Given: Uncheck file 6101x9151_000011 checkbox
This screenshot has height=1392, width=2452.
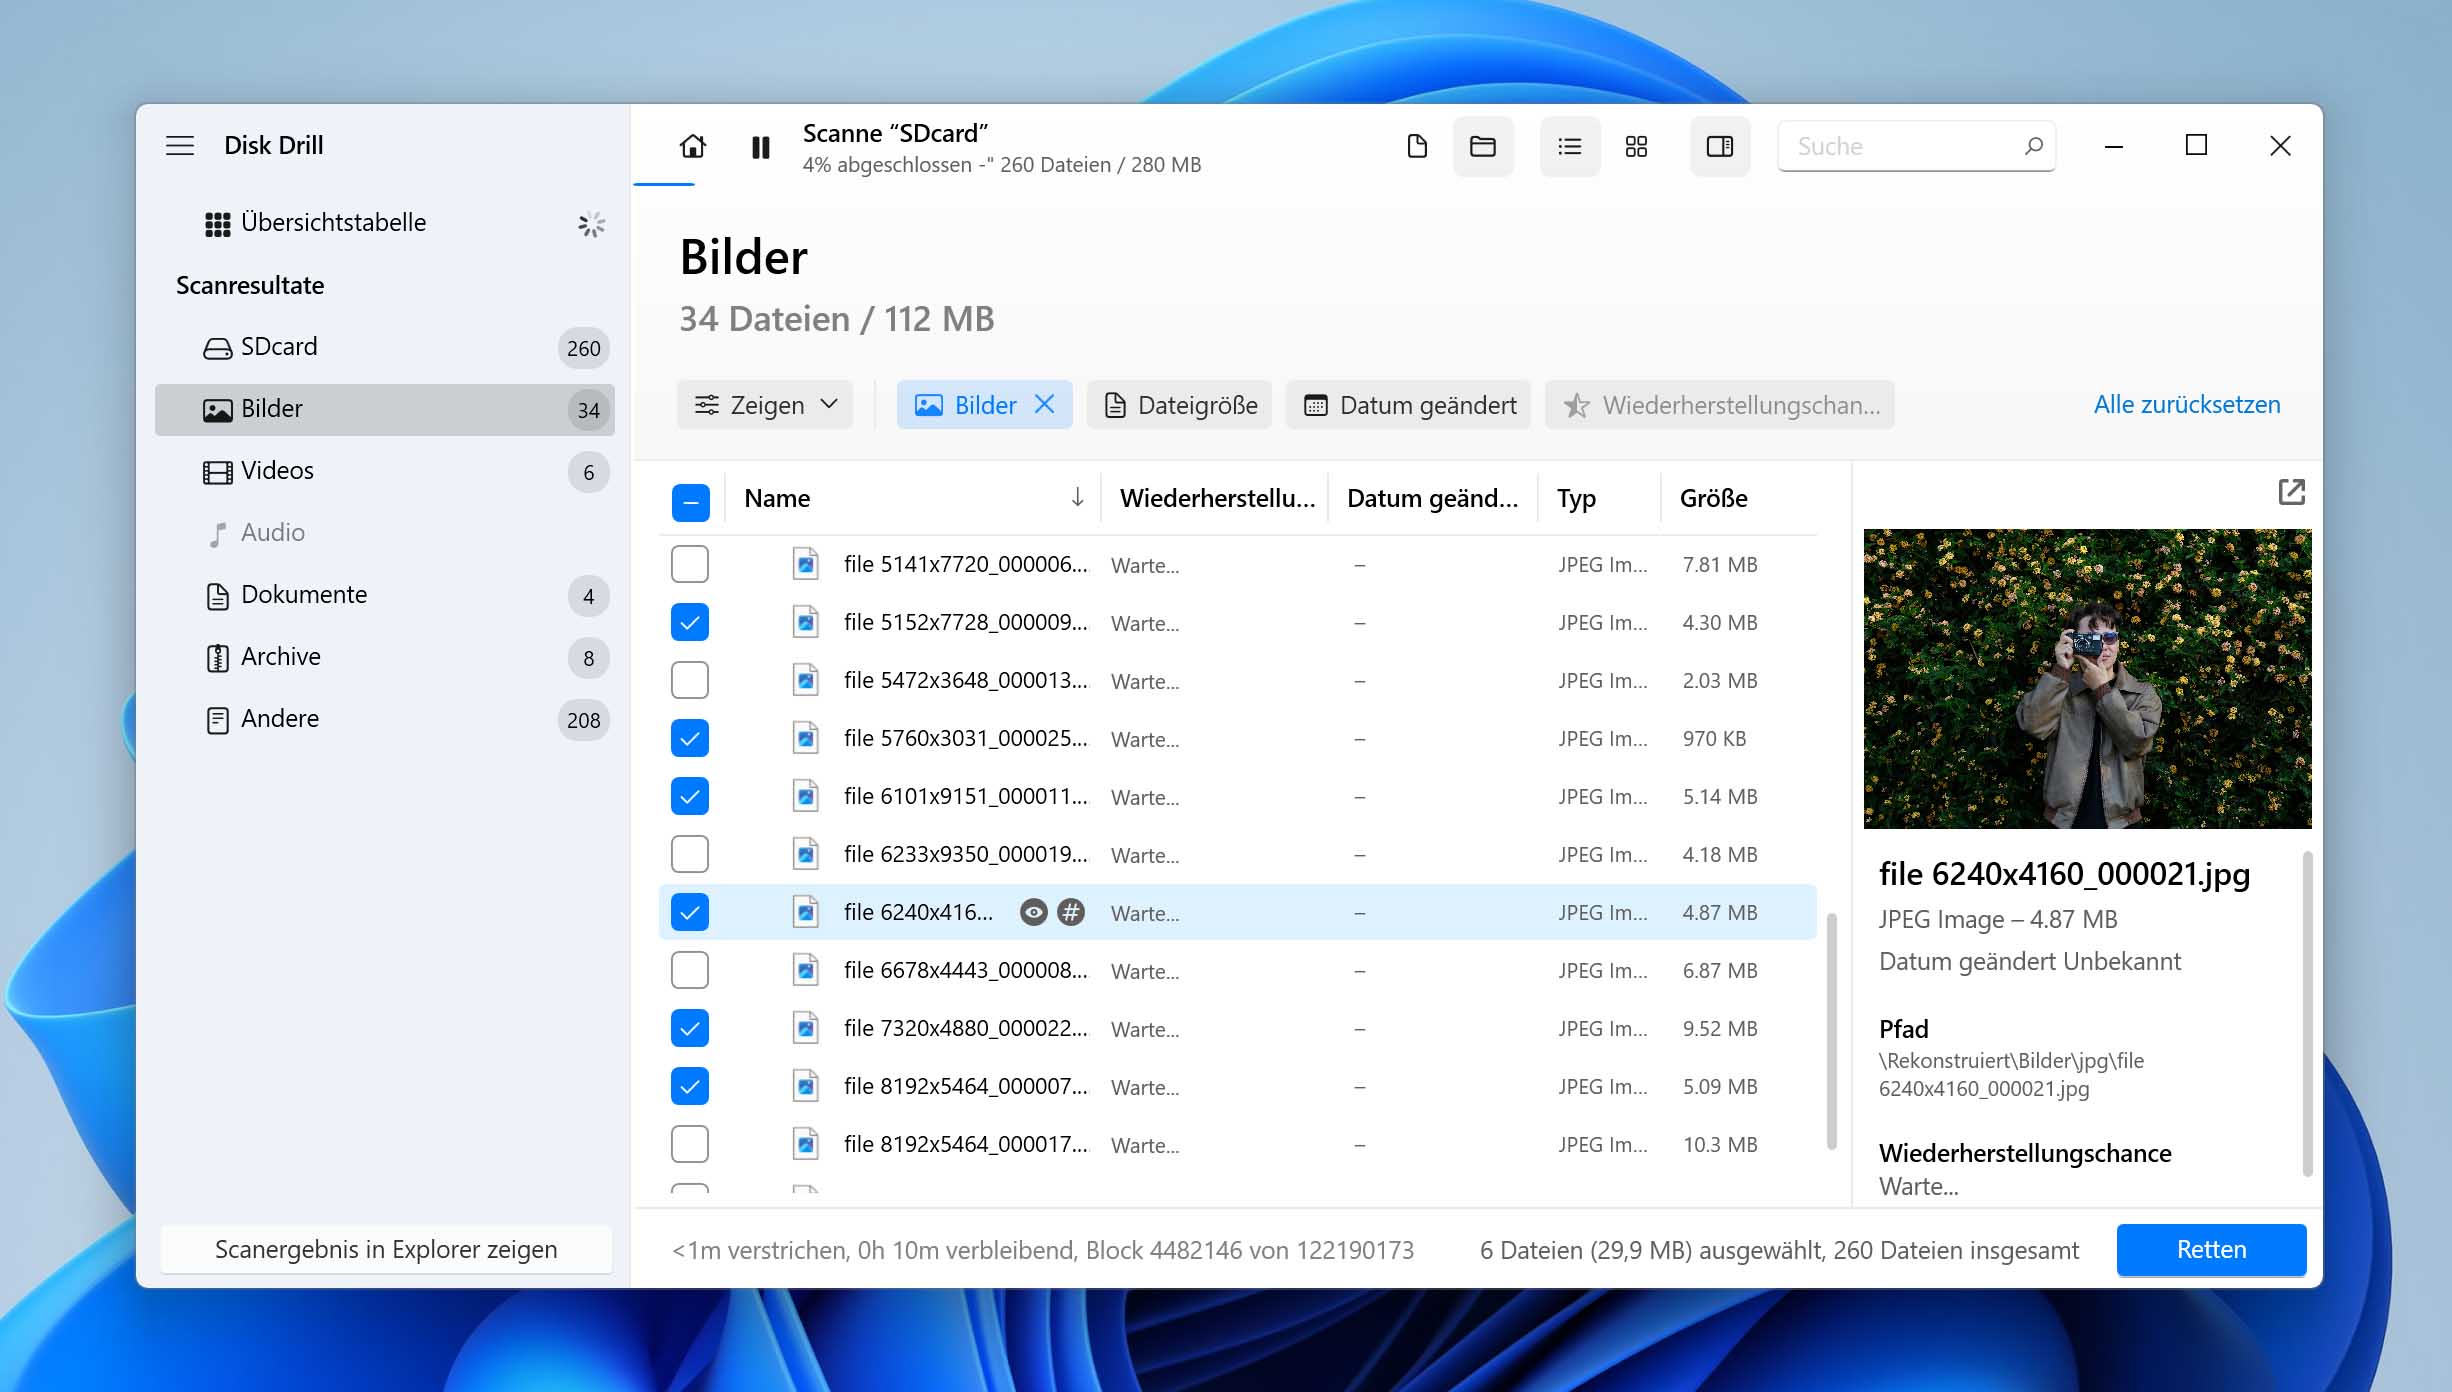Looking at the screenshot, I should click(690, 796).
